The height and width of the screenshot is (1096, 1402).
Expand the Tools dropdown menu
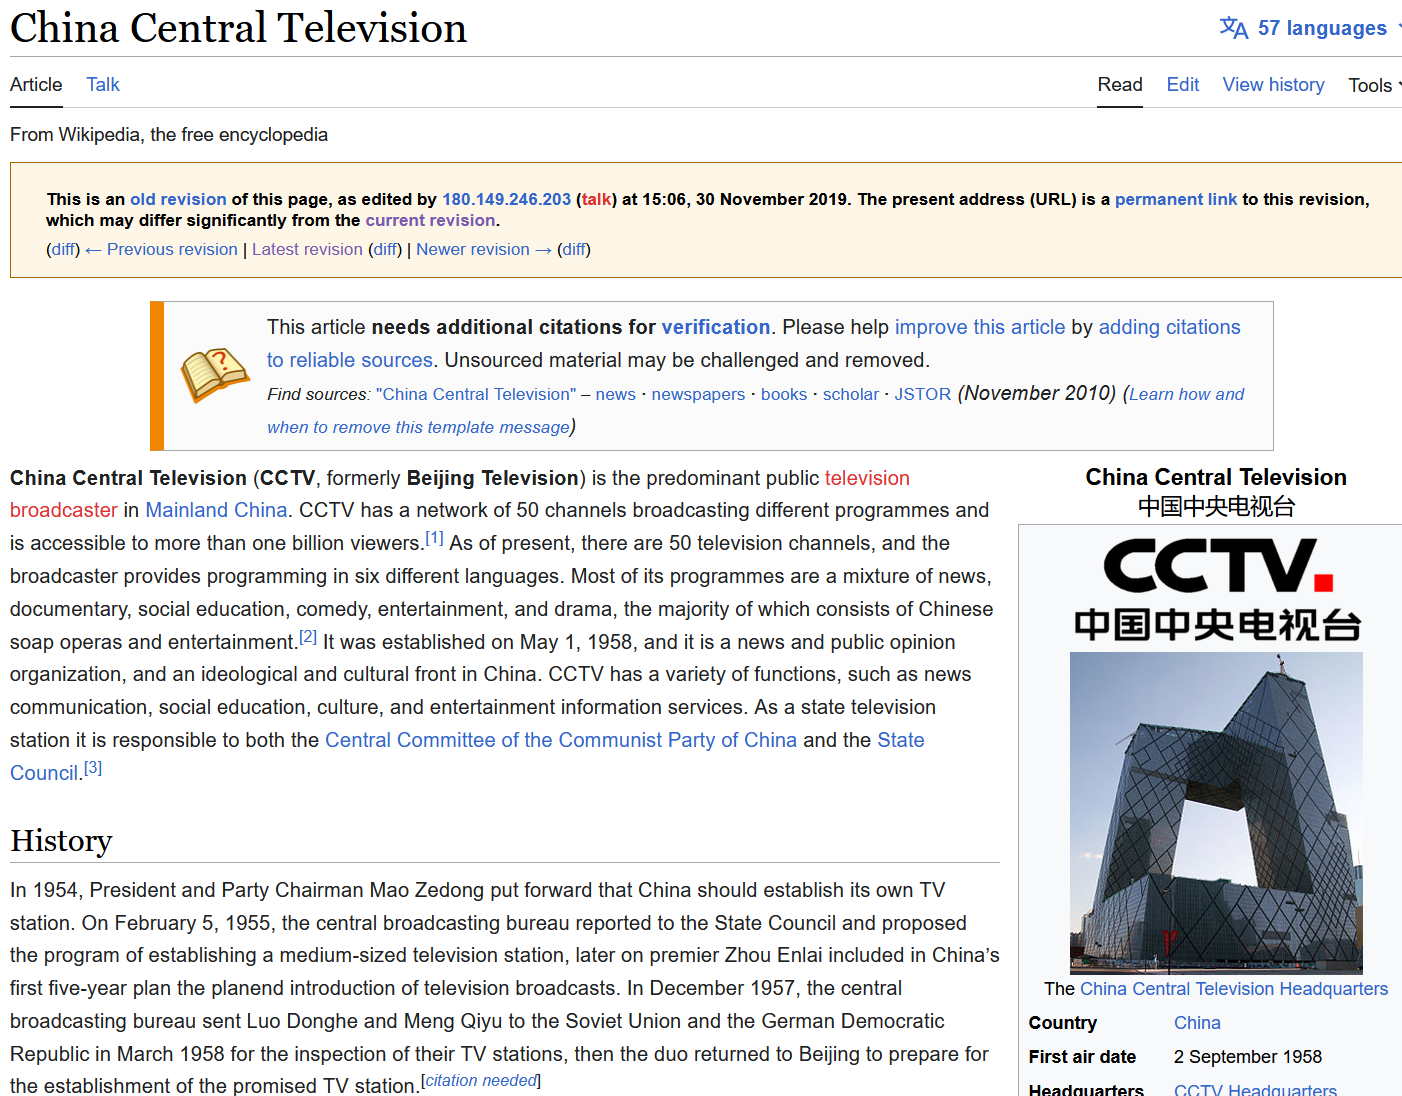(1373, 86)
